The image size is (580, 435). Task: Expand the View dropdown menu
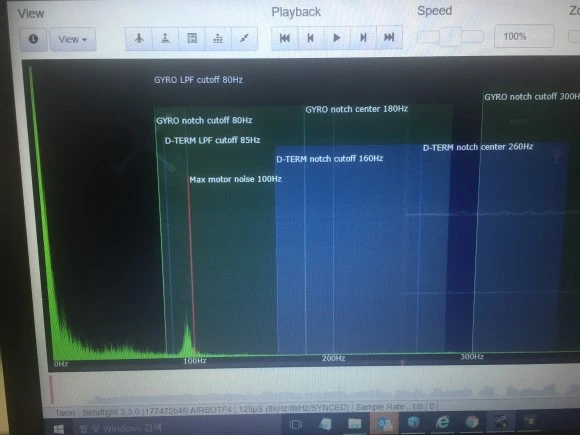pyautogui.click(x=73, y=39)
